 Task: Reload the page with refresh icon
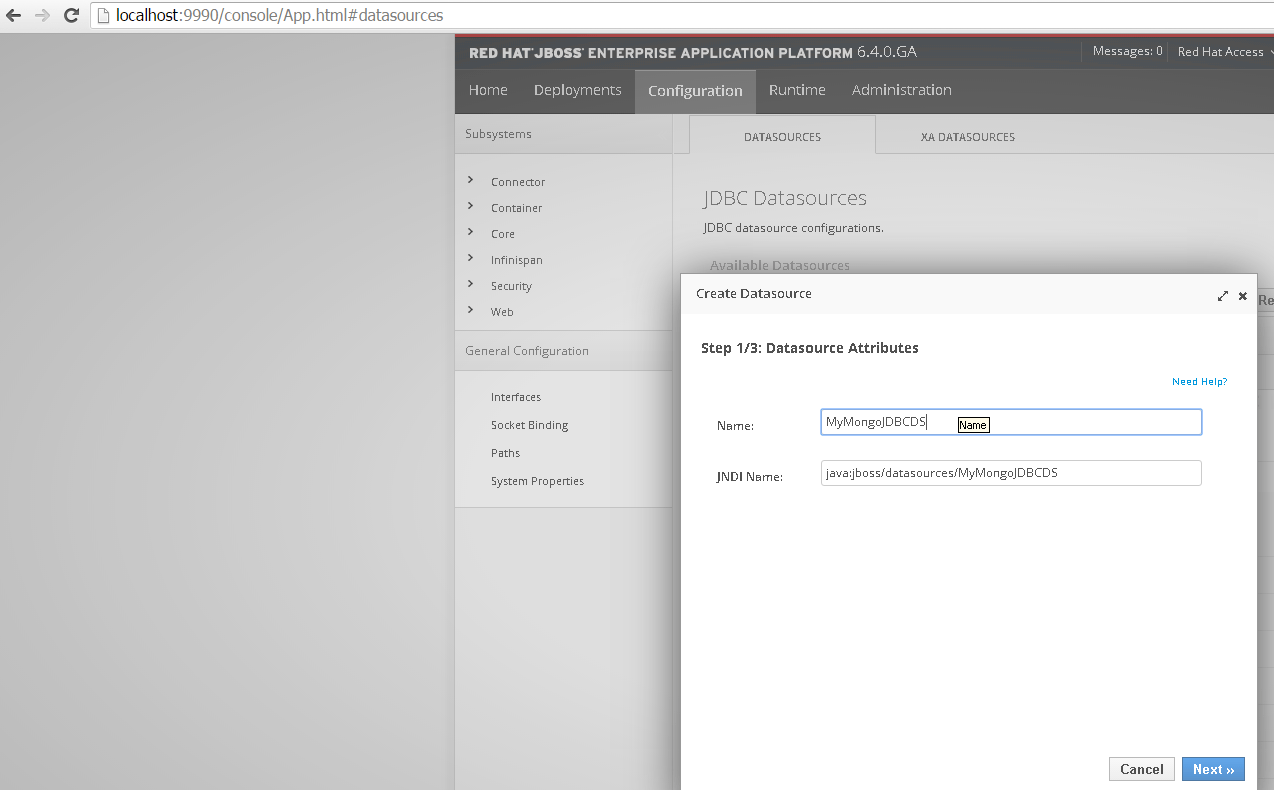coord(71,16)
